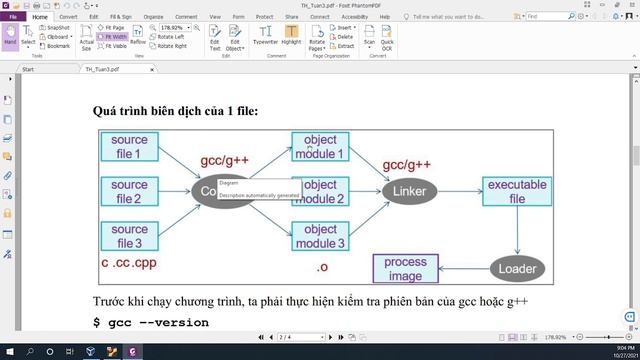Click the save icon in quick access toolbar
640x360 pixels.
[x=27, y=5]
